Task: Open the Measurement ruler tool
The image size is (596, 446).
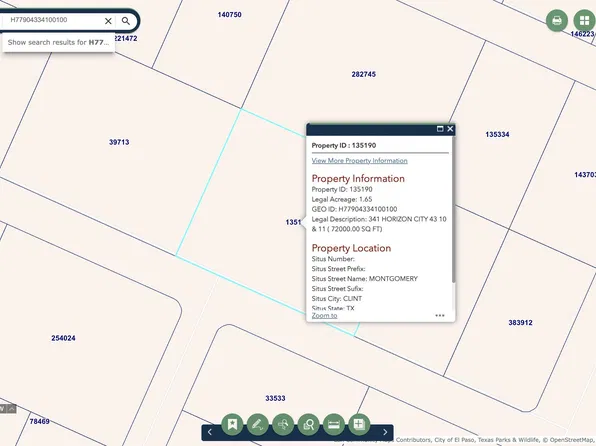Action: [334, 425]
